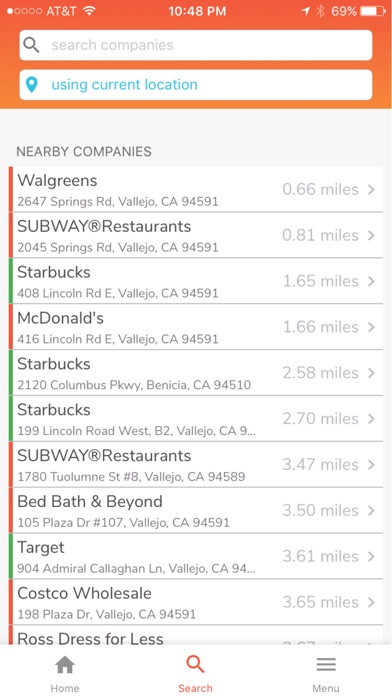Open Ross Dress for Less listing
This screenshot has width=392, height=696.
pyautogui.click(x=196, y=635)
